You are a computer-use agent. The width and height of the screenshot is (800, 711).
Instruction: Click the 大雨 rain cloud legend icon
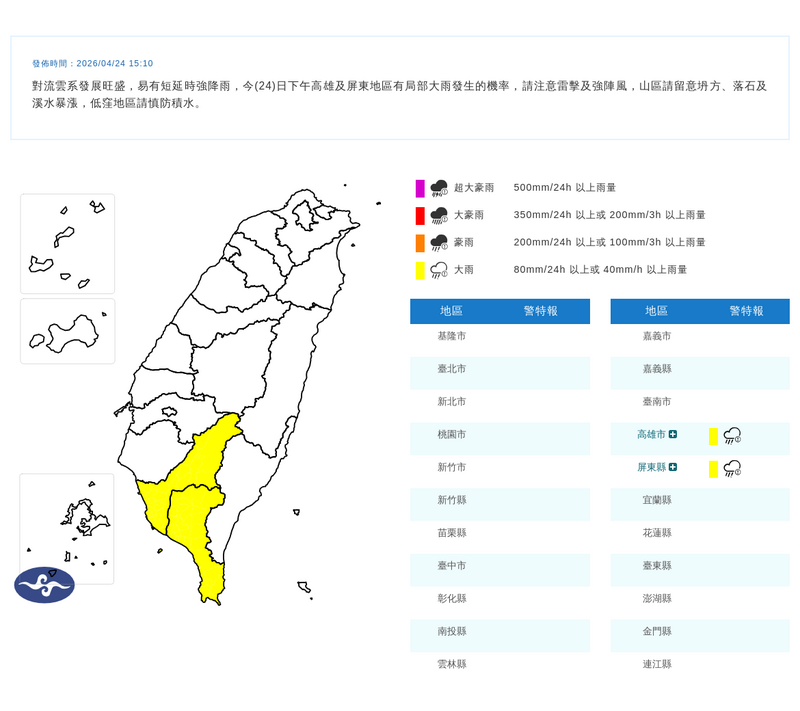pos(438,269)
